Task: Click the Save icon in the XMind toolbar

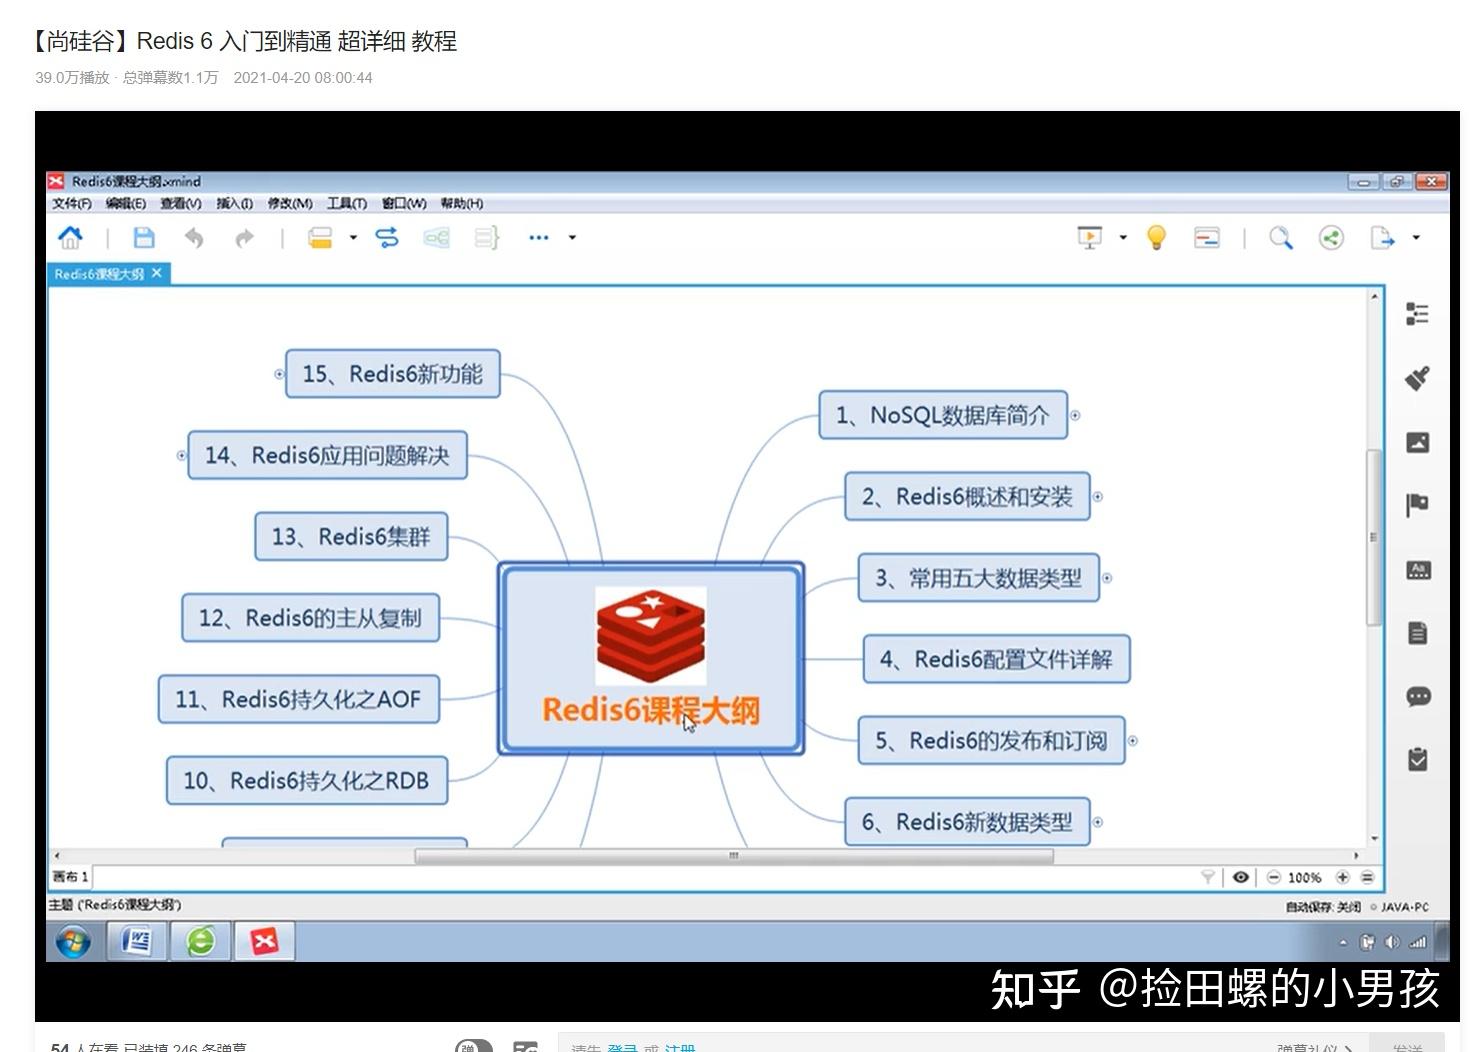Action: coord(144,238)
